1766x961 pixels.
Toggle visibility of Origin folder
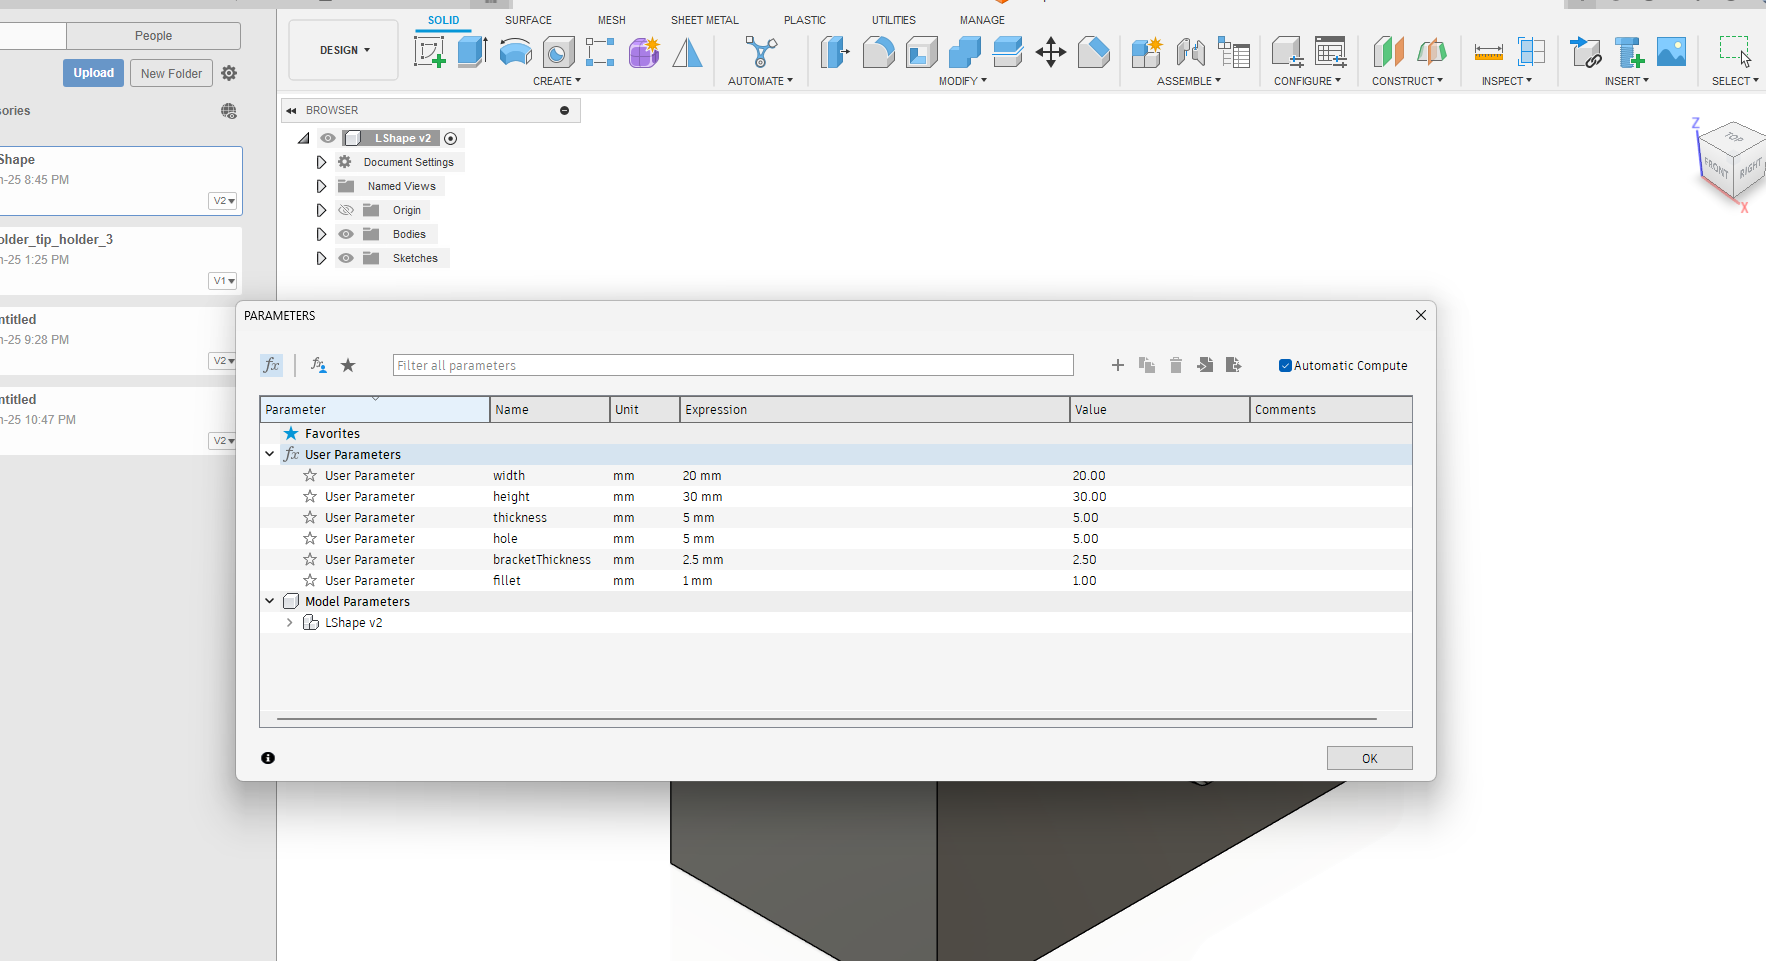346,210
